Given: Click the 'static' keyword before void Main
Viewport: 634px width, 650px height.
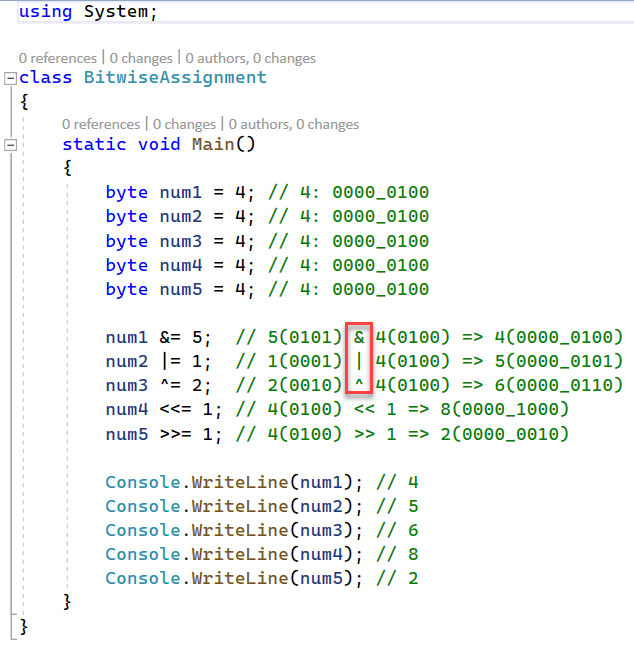Looking at the screenshot, I should (94, 144).
